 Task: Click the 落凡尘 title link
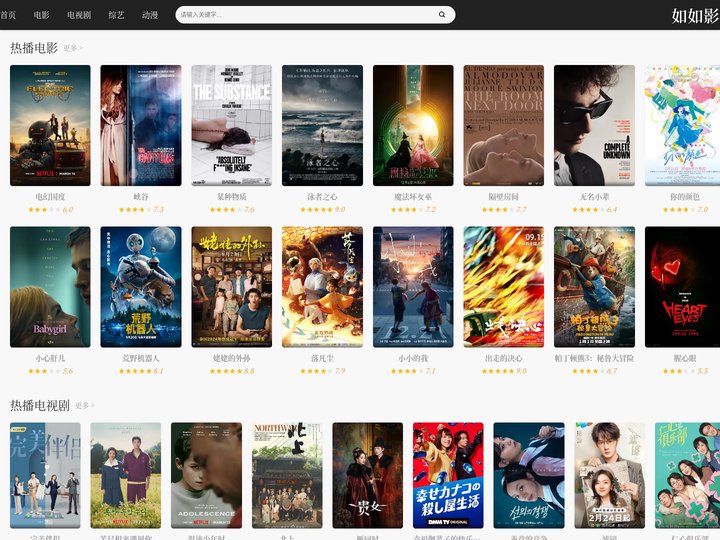click(322, 358)
